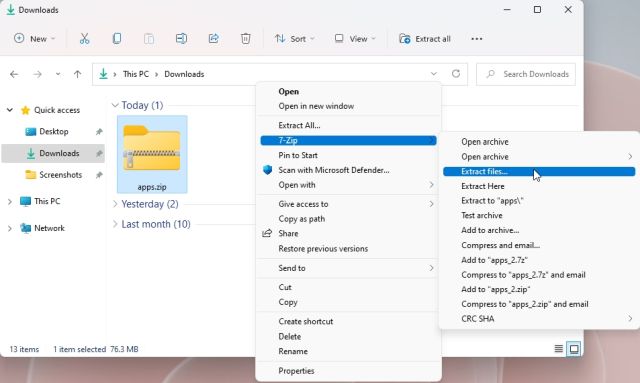The width and height of the screenshot is (640, 383).
Task: Choose Open in new window
Action: [x=316, y=106]
